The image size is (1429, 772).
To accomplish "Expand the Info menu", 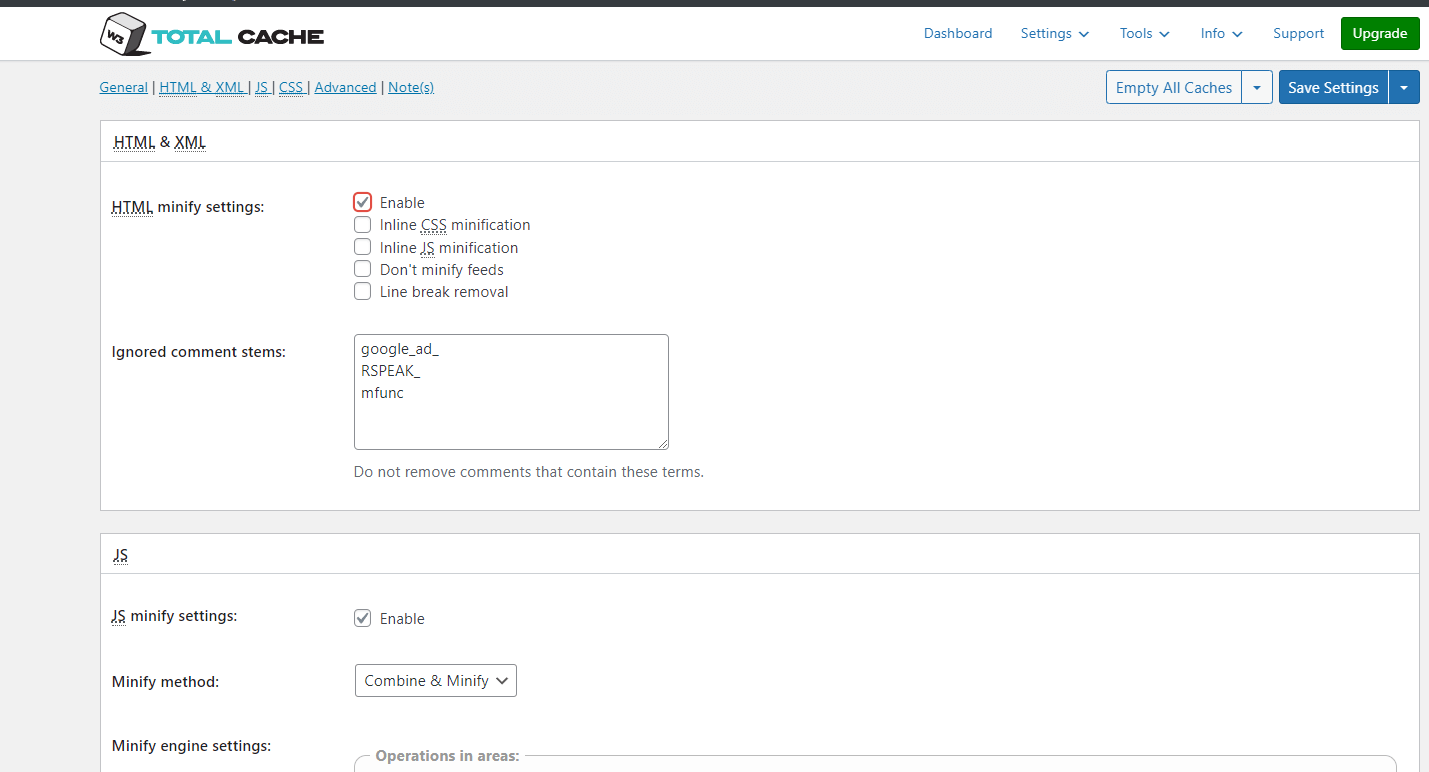I will coord(1222,33).
